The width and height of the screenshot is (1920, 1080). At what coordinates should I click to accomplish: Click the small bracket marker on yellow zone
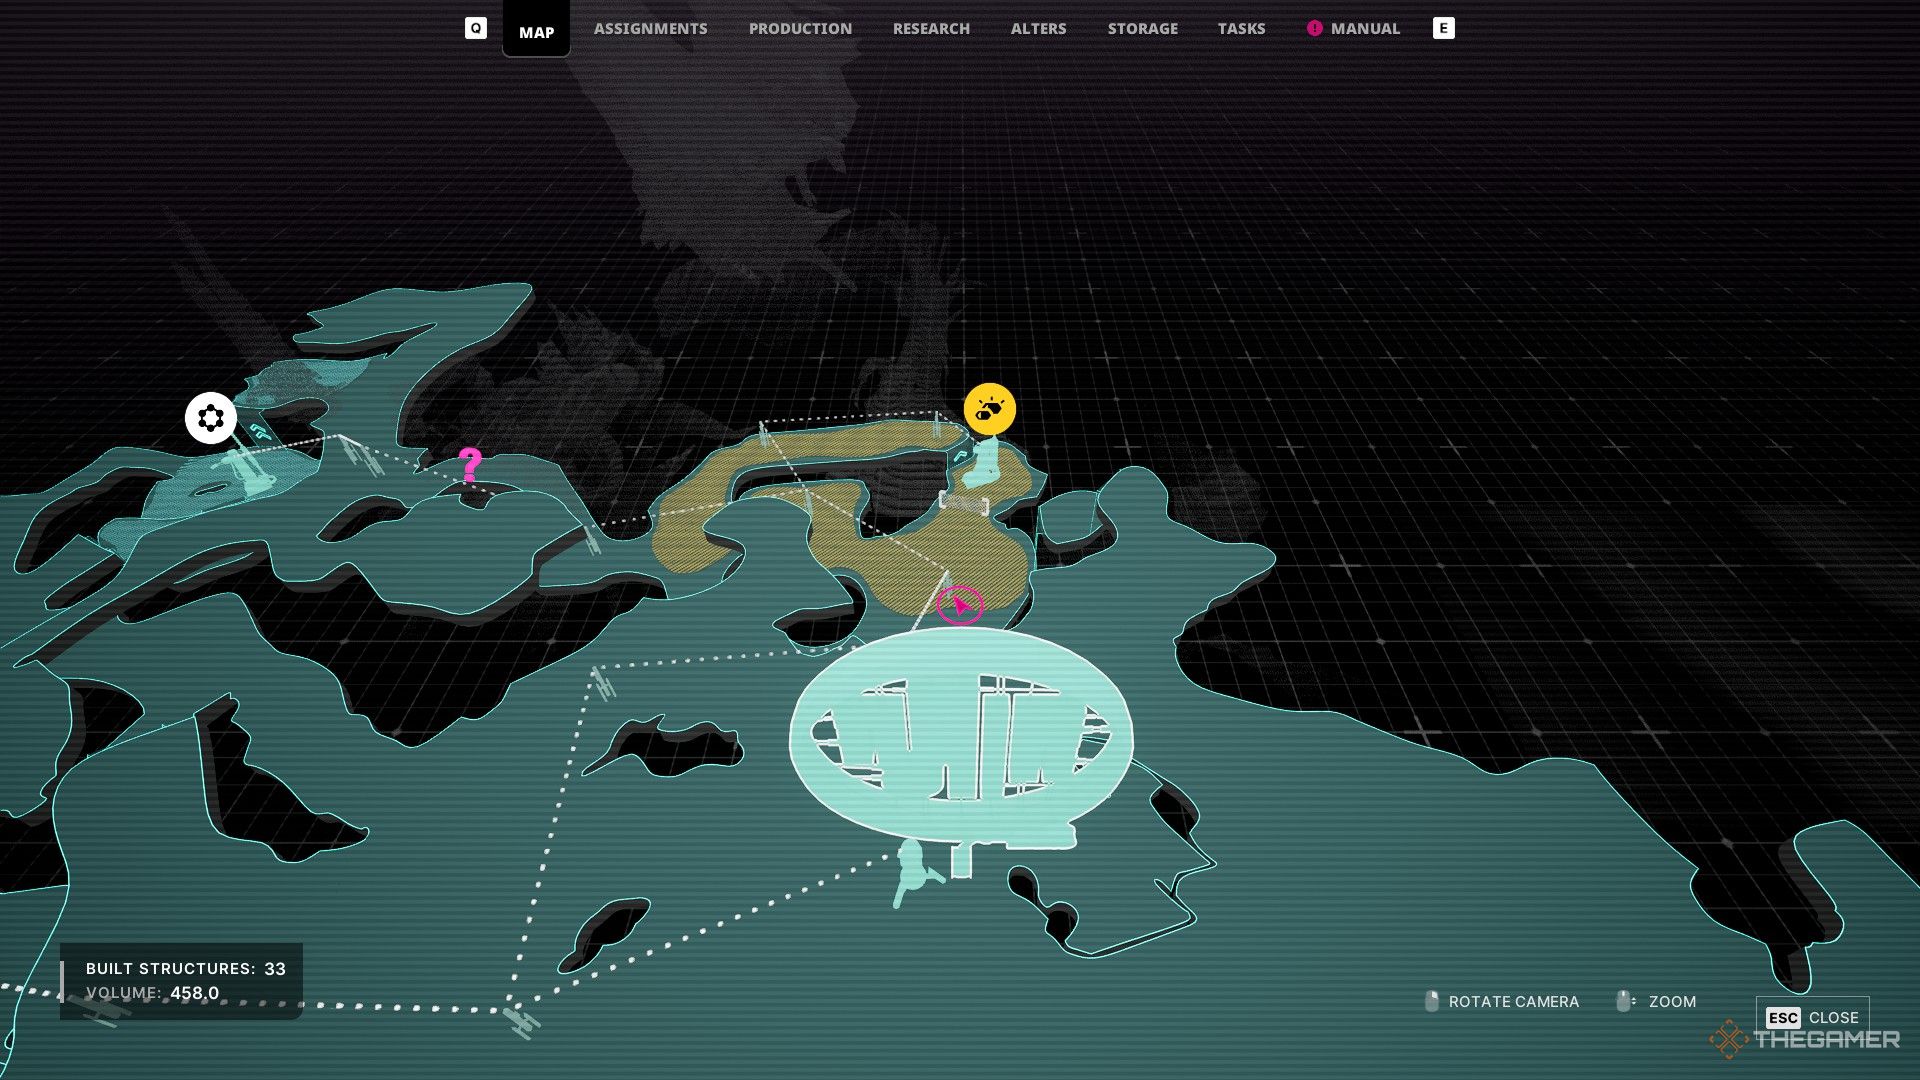pyautogui.click(x=963, y=503)
